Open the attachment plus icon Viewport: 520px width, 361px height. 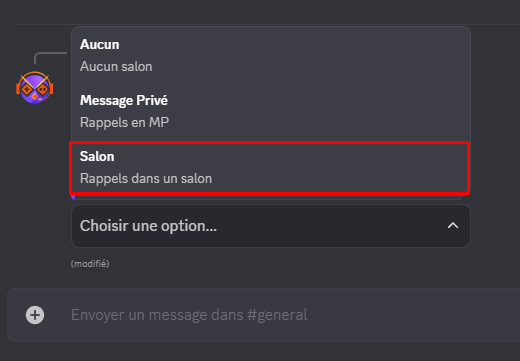coord(35,315)
